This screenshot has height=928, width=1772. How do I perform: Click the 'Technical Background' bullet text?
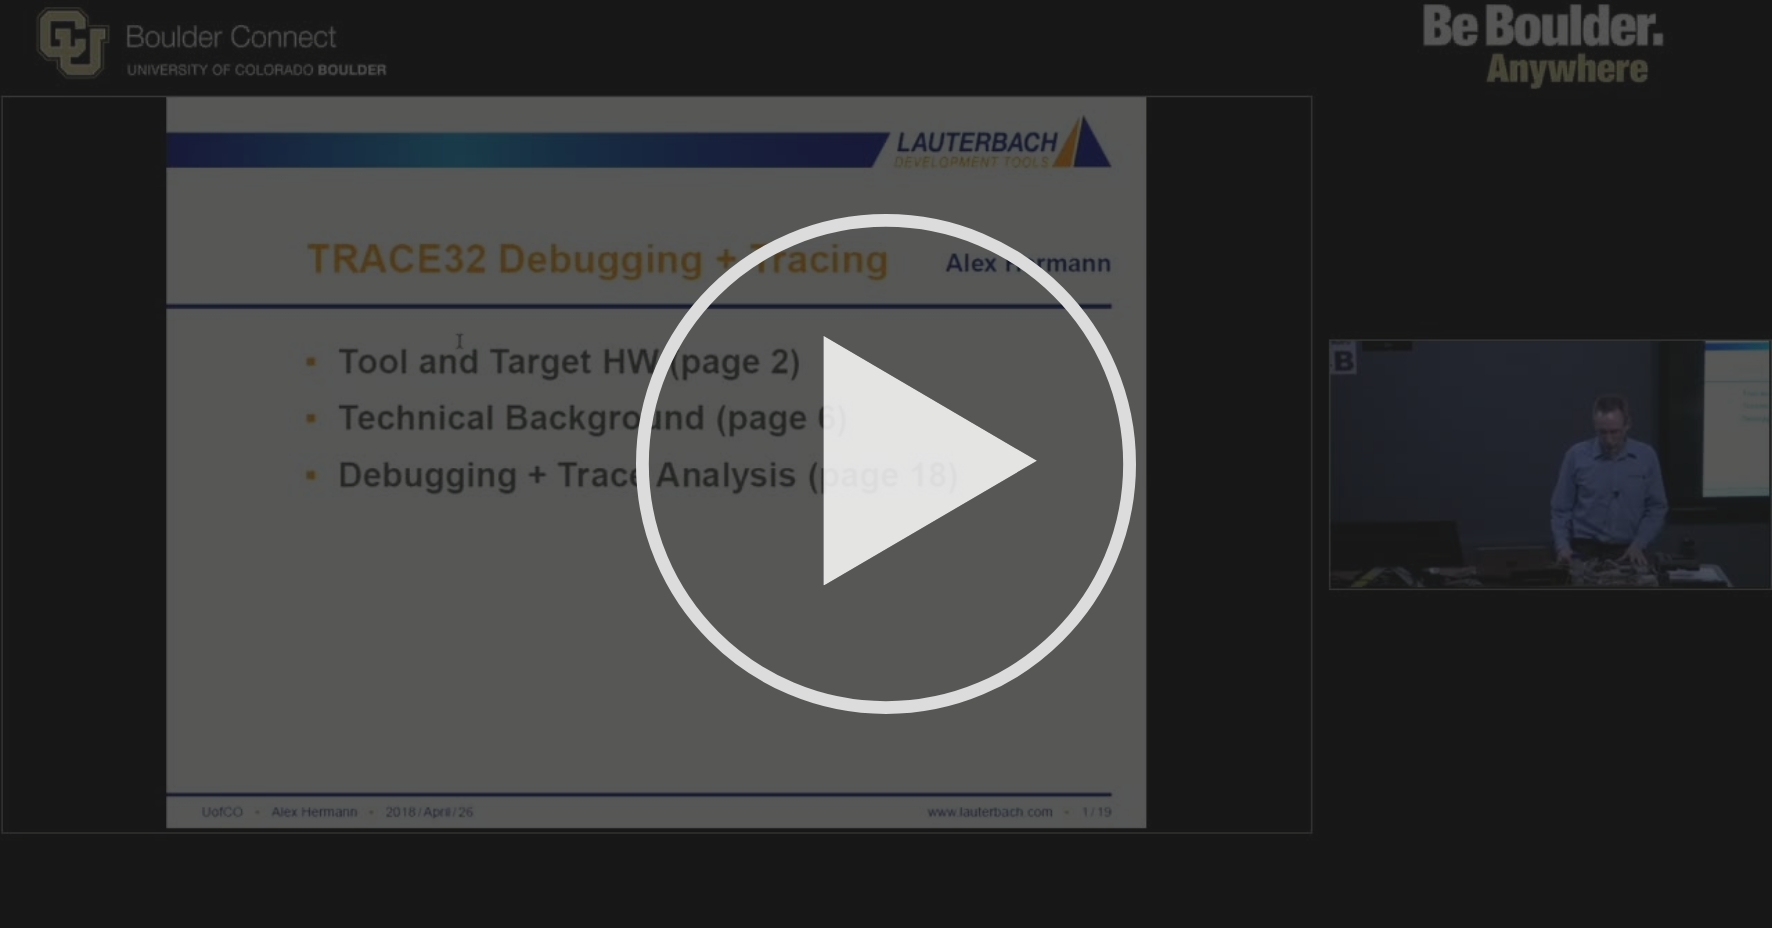pyautogui.click(x=592, y=418)
